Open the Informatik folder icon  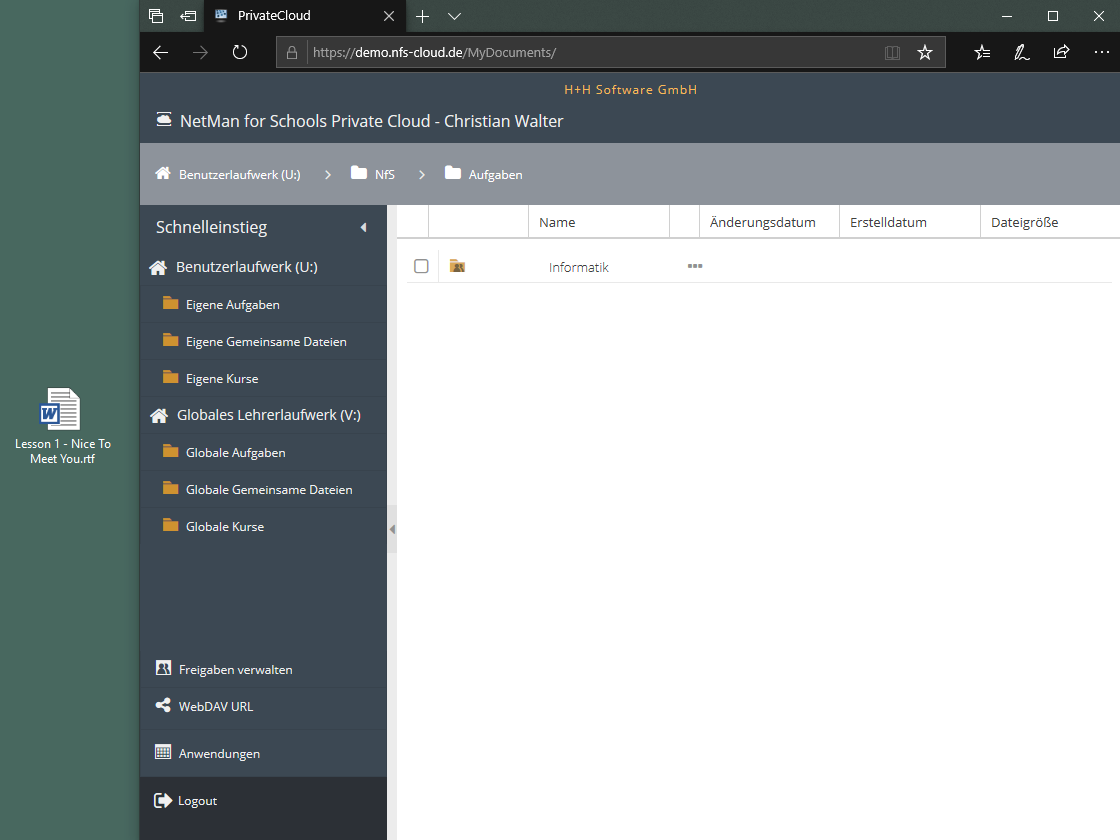click(x=457, y=266)
